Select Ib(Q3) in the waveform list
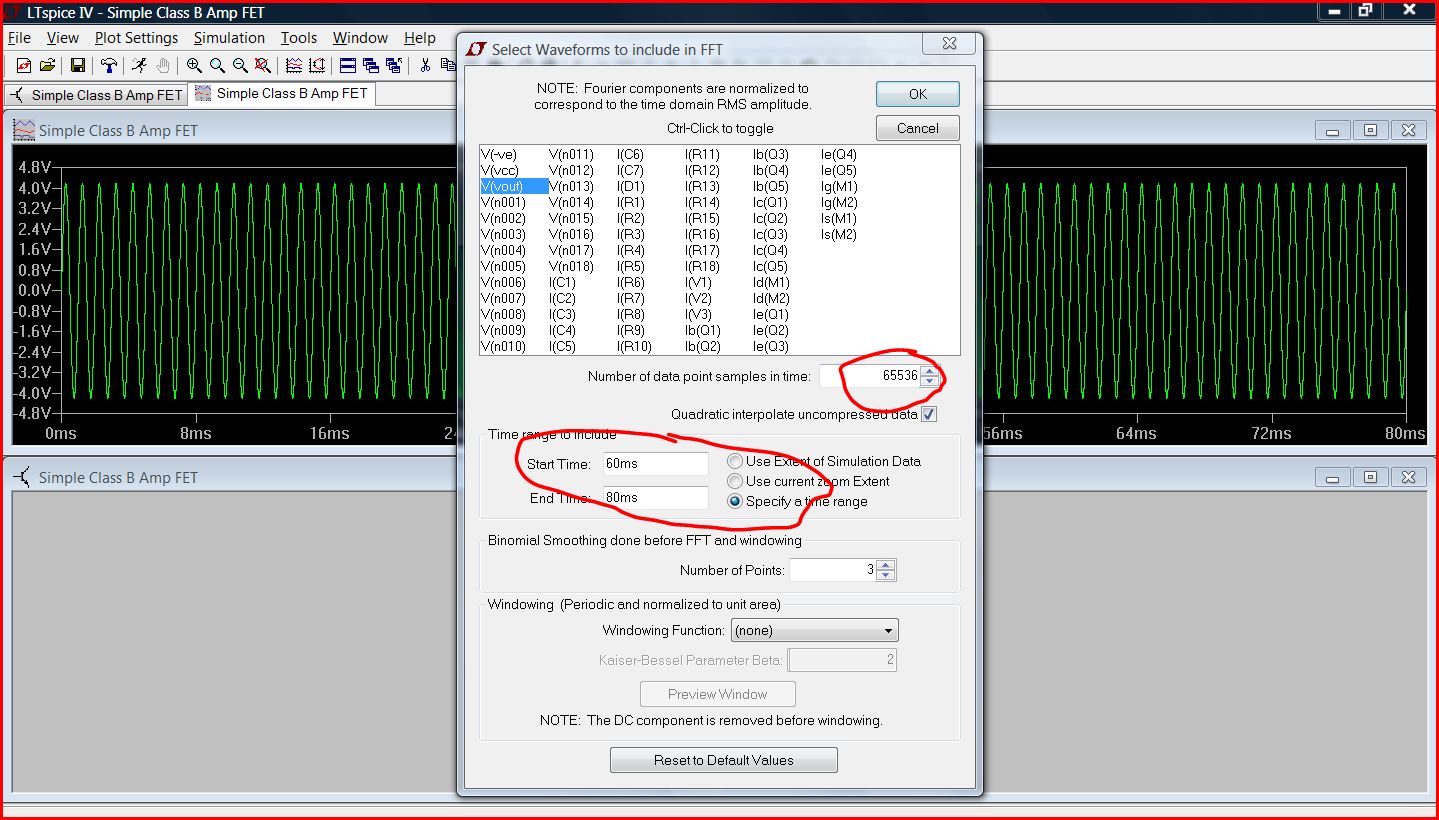The image size is (1439, 820). [770, 154]
